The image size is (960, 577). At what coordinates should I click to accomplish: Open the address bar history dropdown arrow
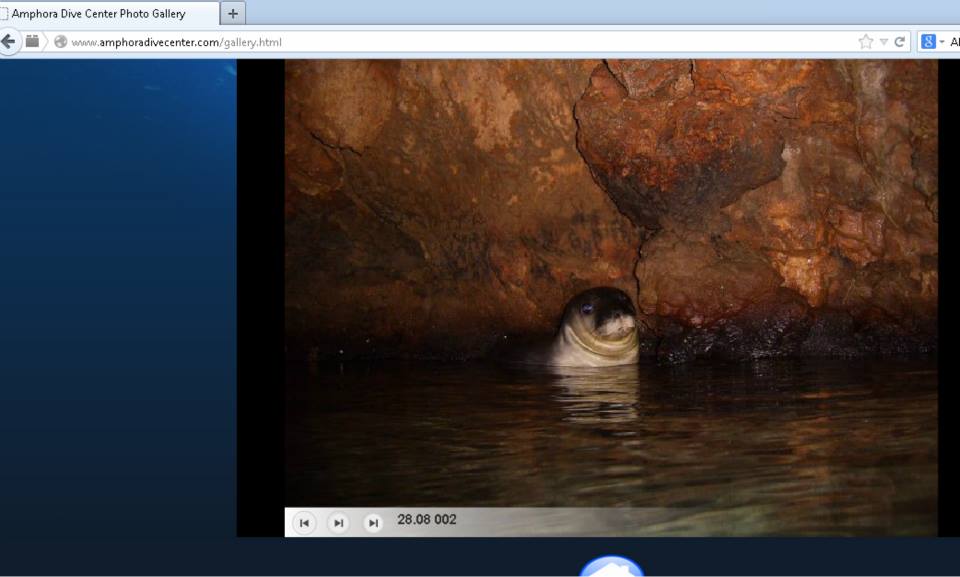pyautogui.click(x=883, y=42)
